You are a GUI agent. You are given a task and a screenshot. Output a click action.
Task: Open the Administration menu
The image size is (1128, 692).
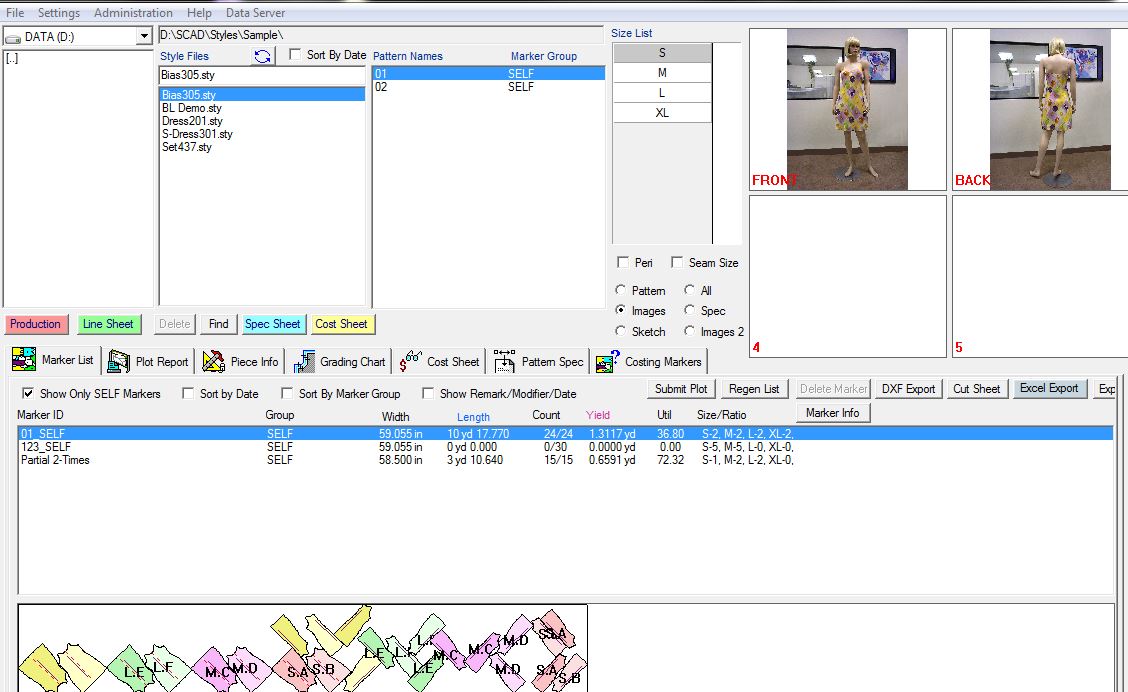[132, 12]
